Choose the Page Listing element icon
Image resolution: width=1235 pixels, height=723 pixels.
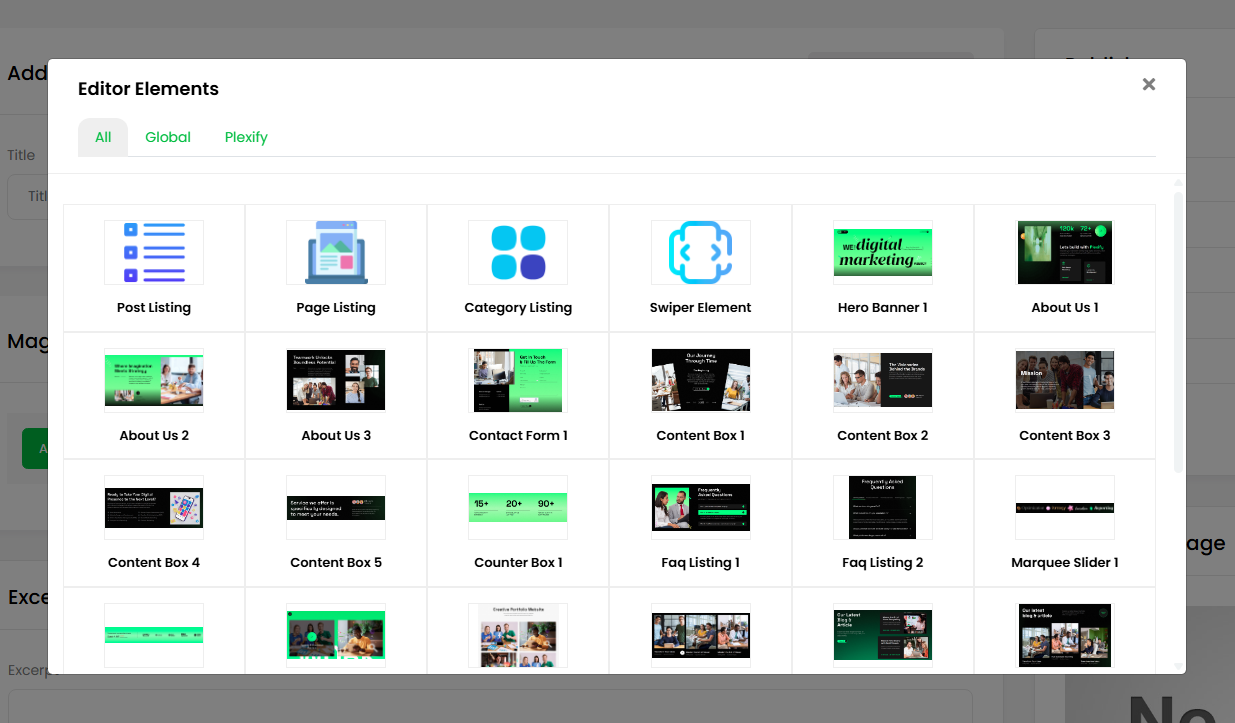[336, 253]
